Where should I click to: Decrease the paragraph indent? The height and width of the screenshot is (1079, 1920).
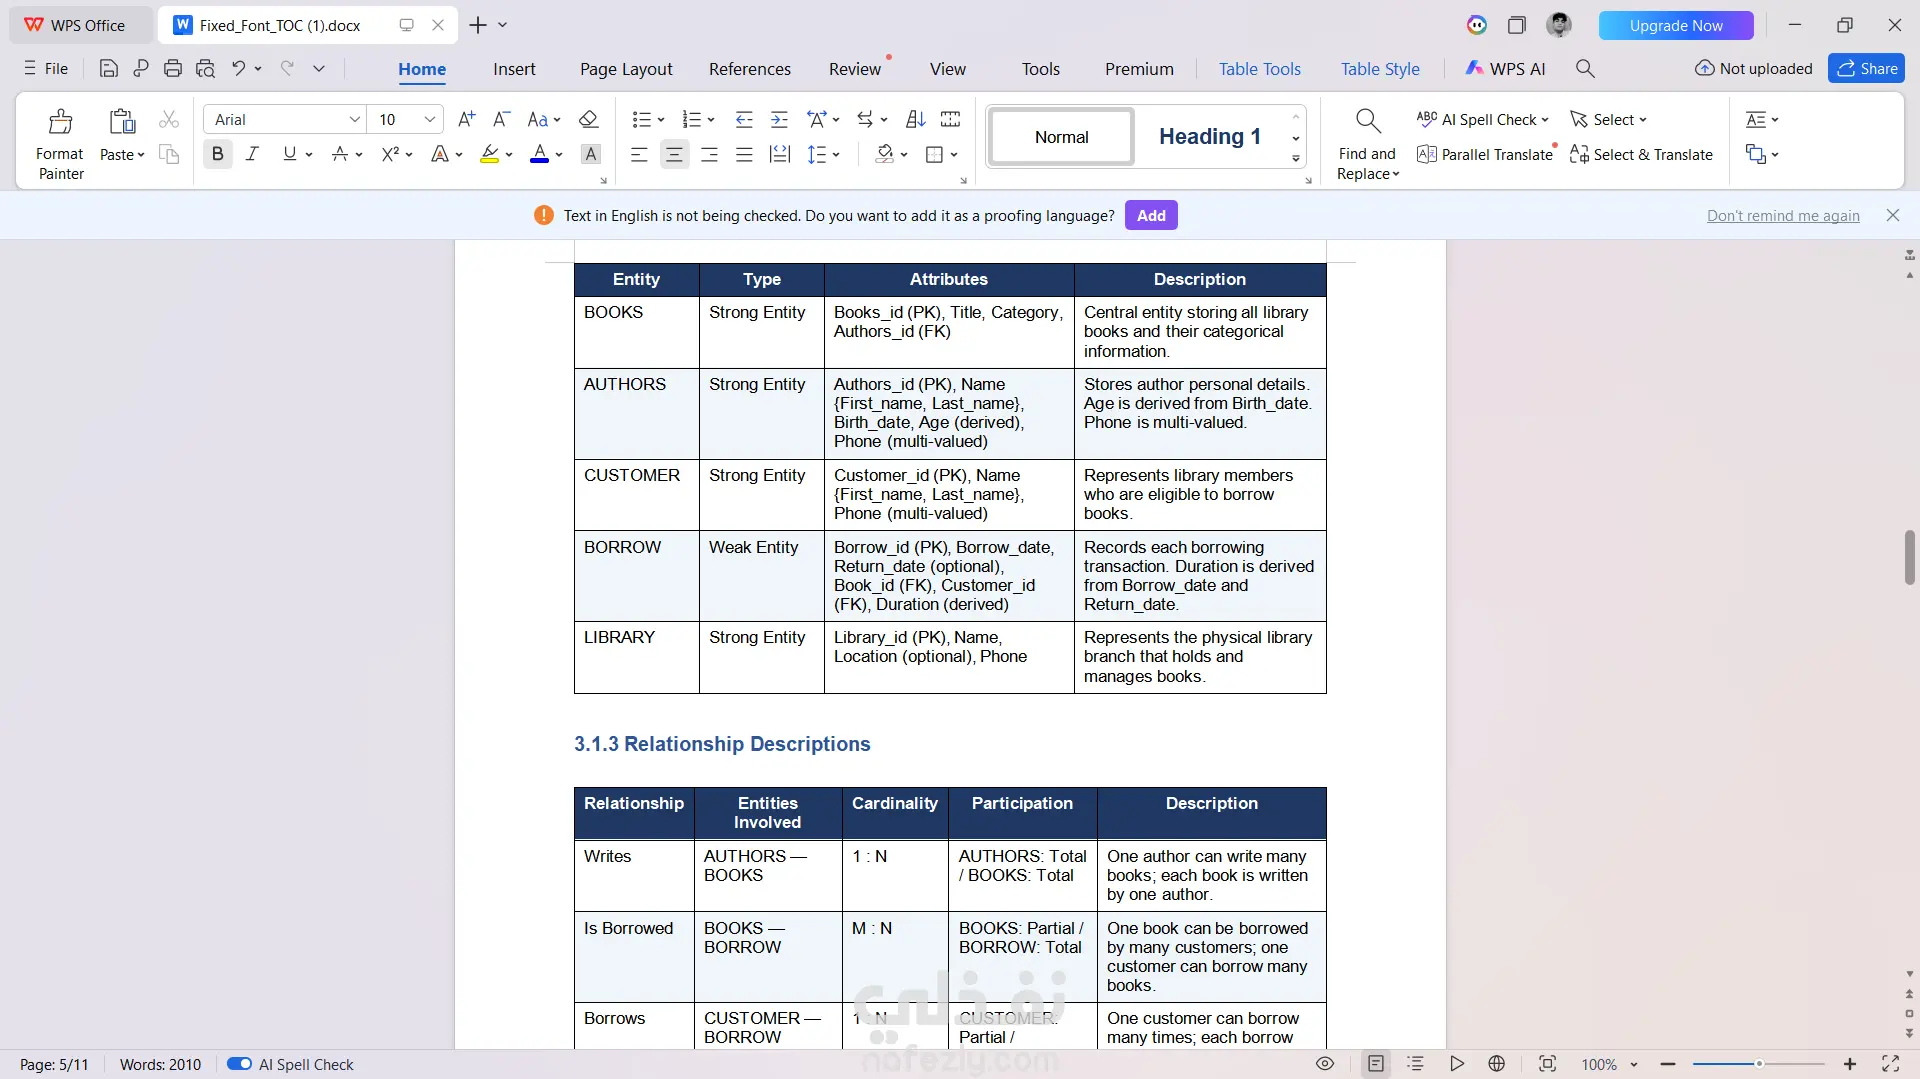point(744,119)
